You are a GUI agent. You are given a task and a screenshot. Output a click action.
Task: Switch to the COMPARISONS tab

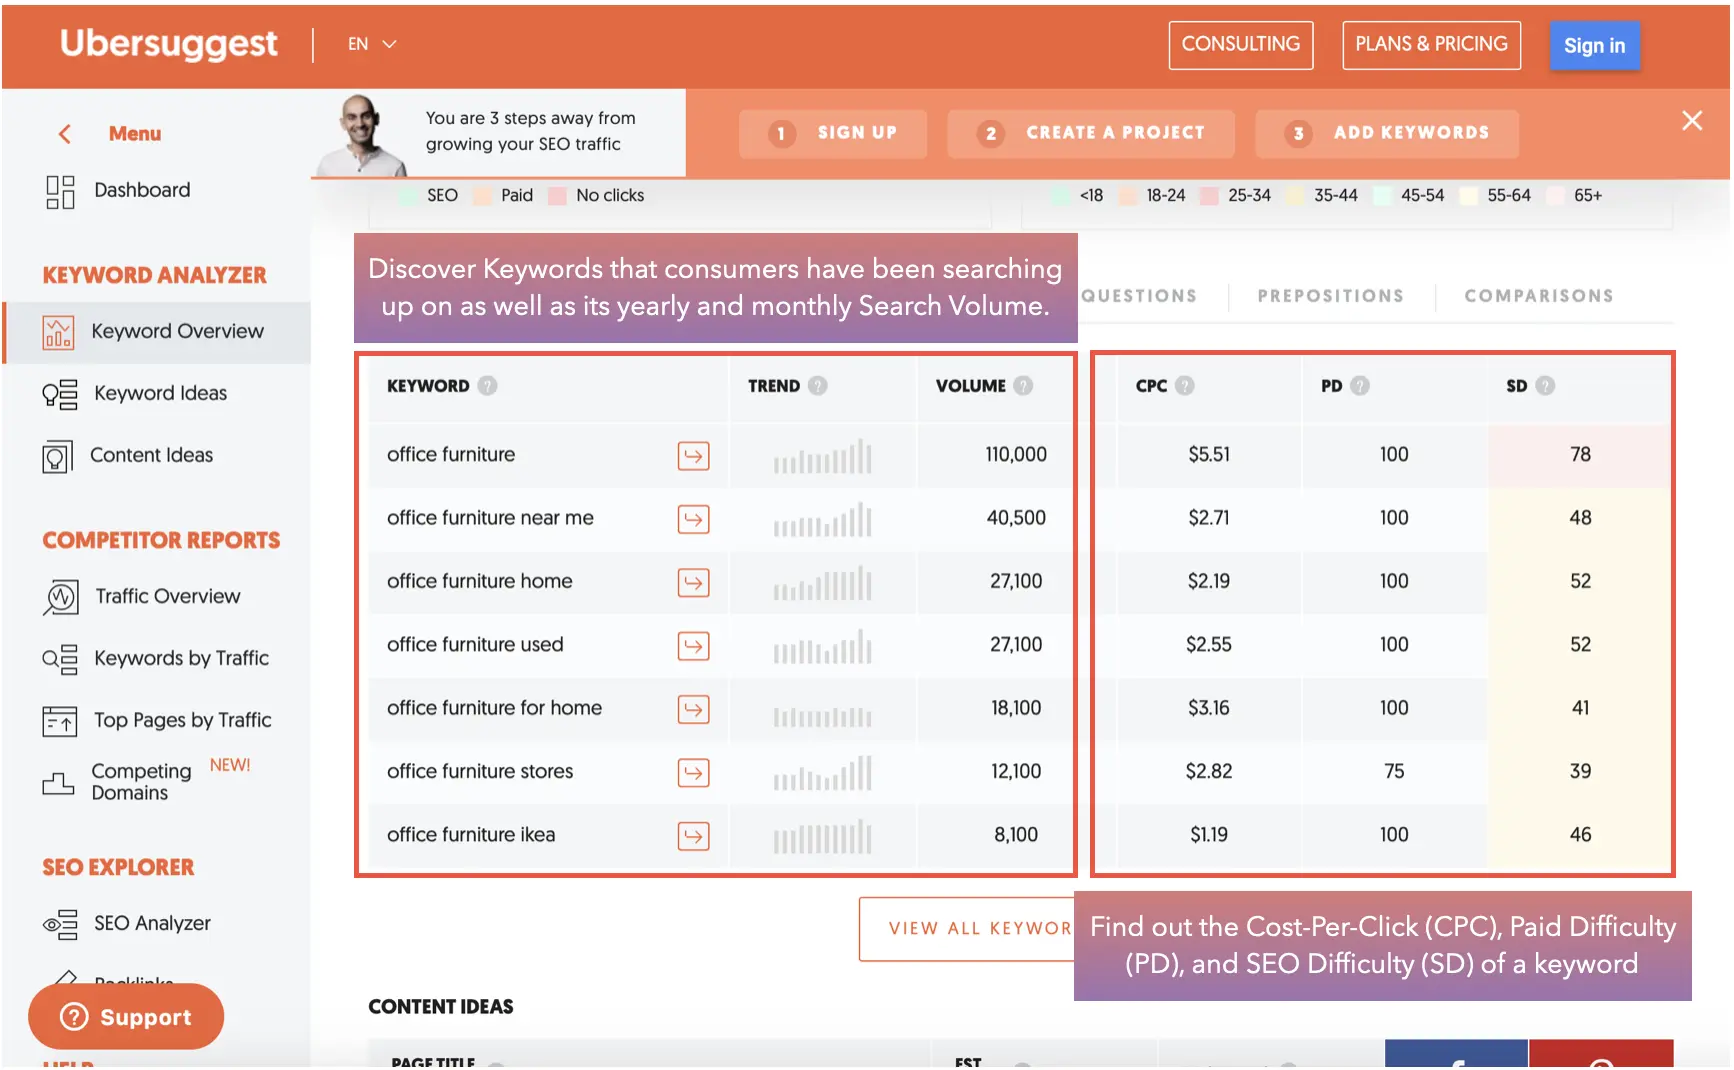coord(1538,296)
